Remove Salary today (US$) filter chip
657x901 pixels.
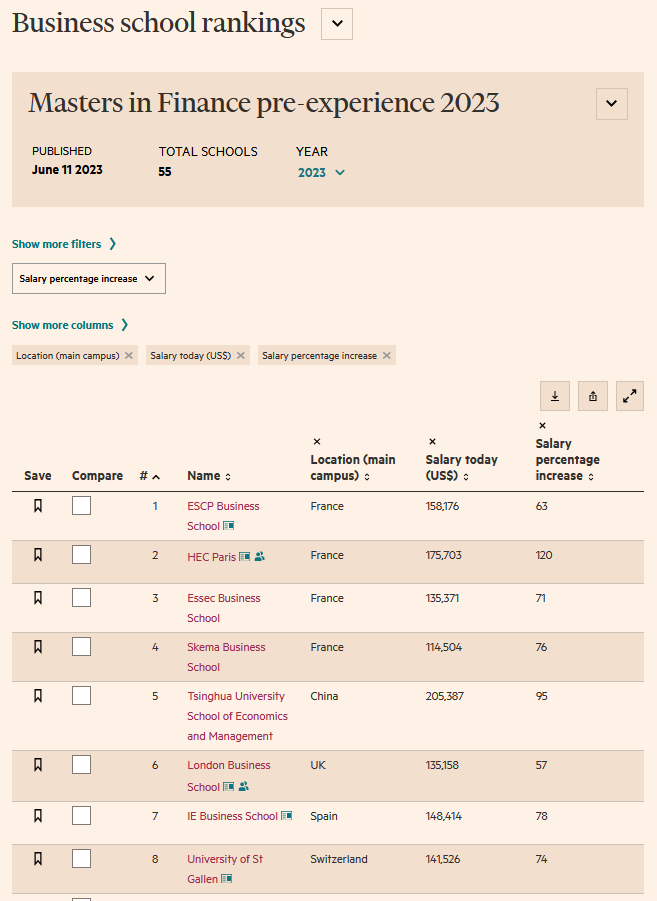[241, 356]
